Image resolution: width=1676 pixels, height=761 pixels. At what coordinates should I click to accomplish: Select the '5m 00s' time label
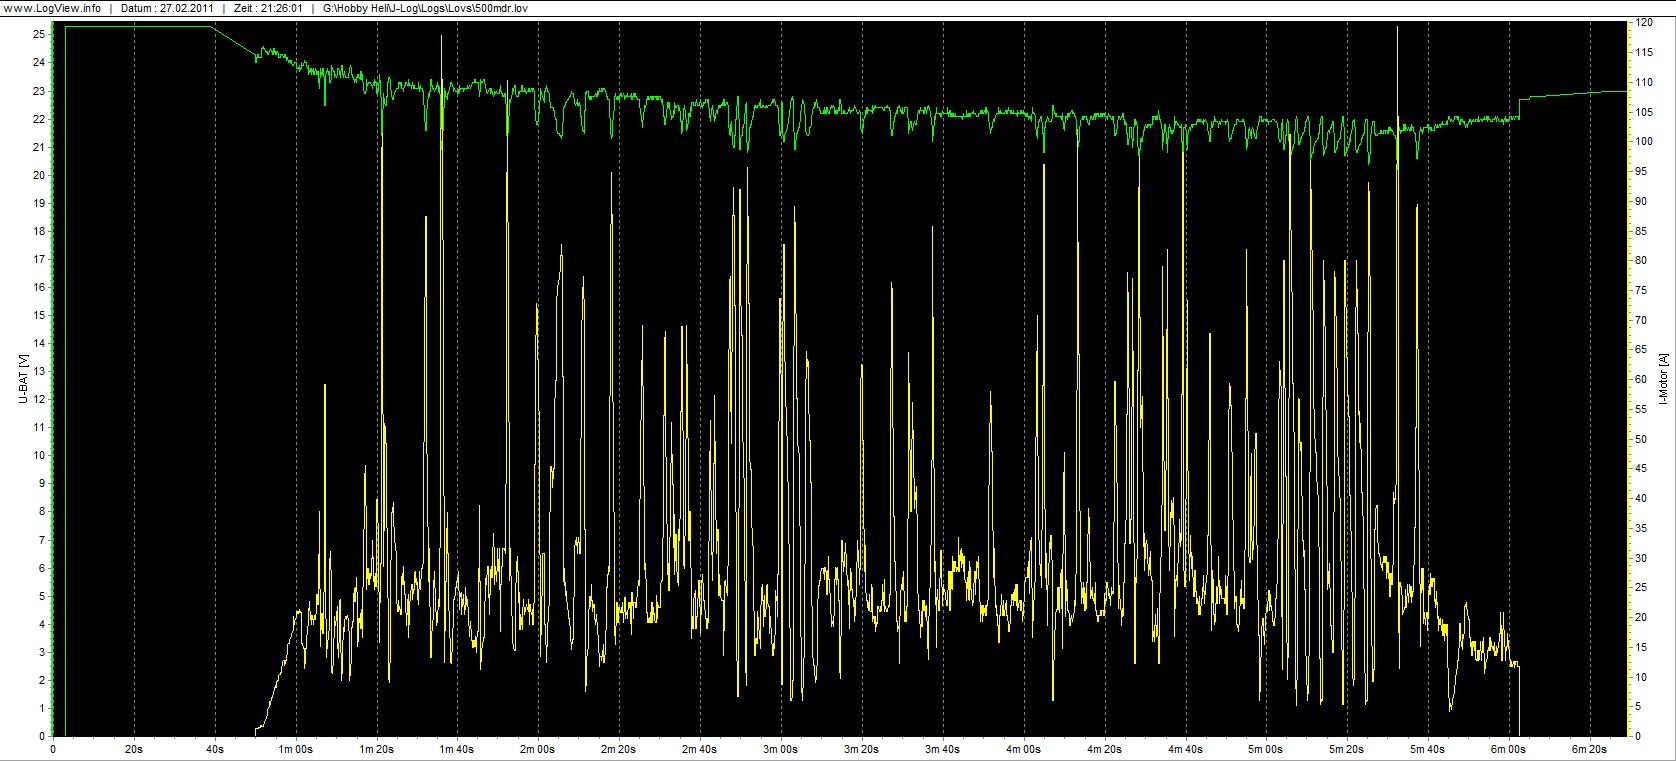coord(1266,749)
